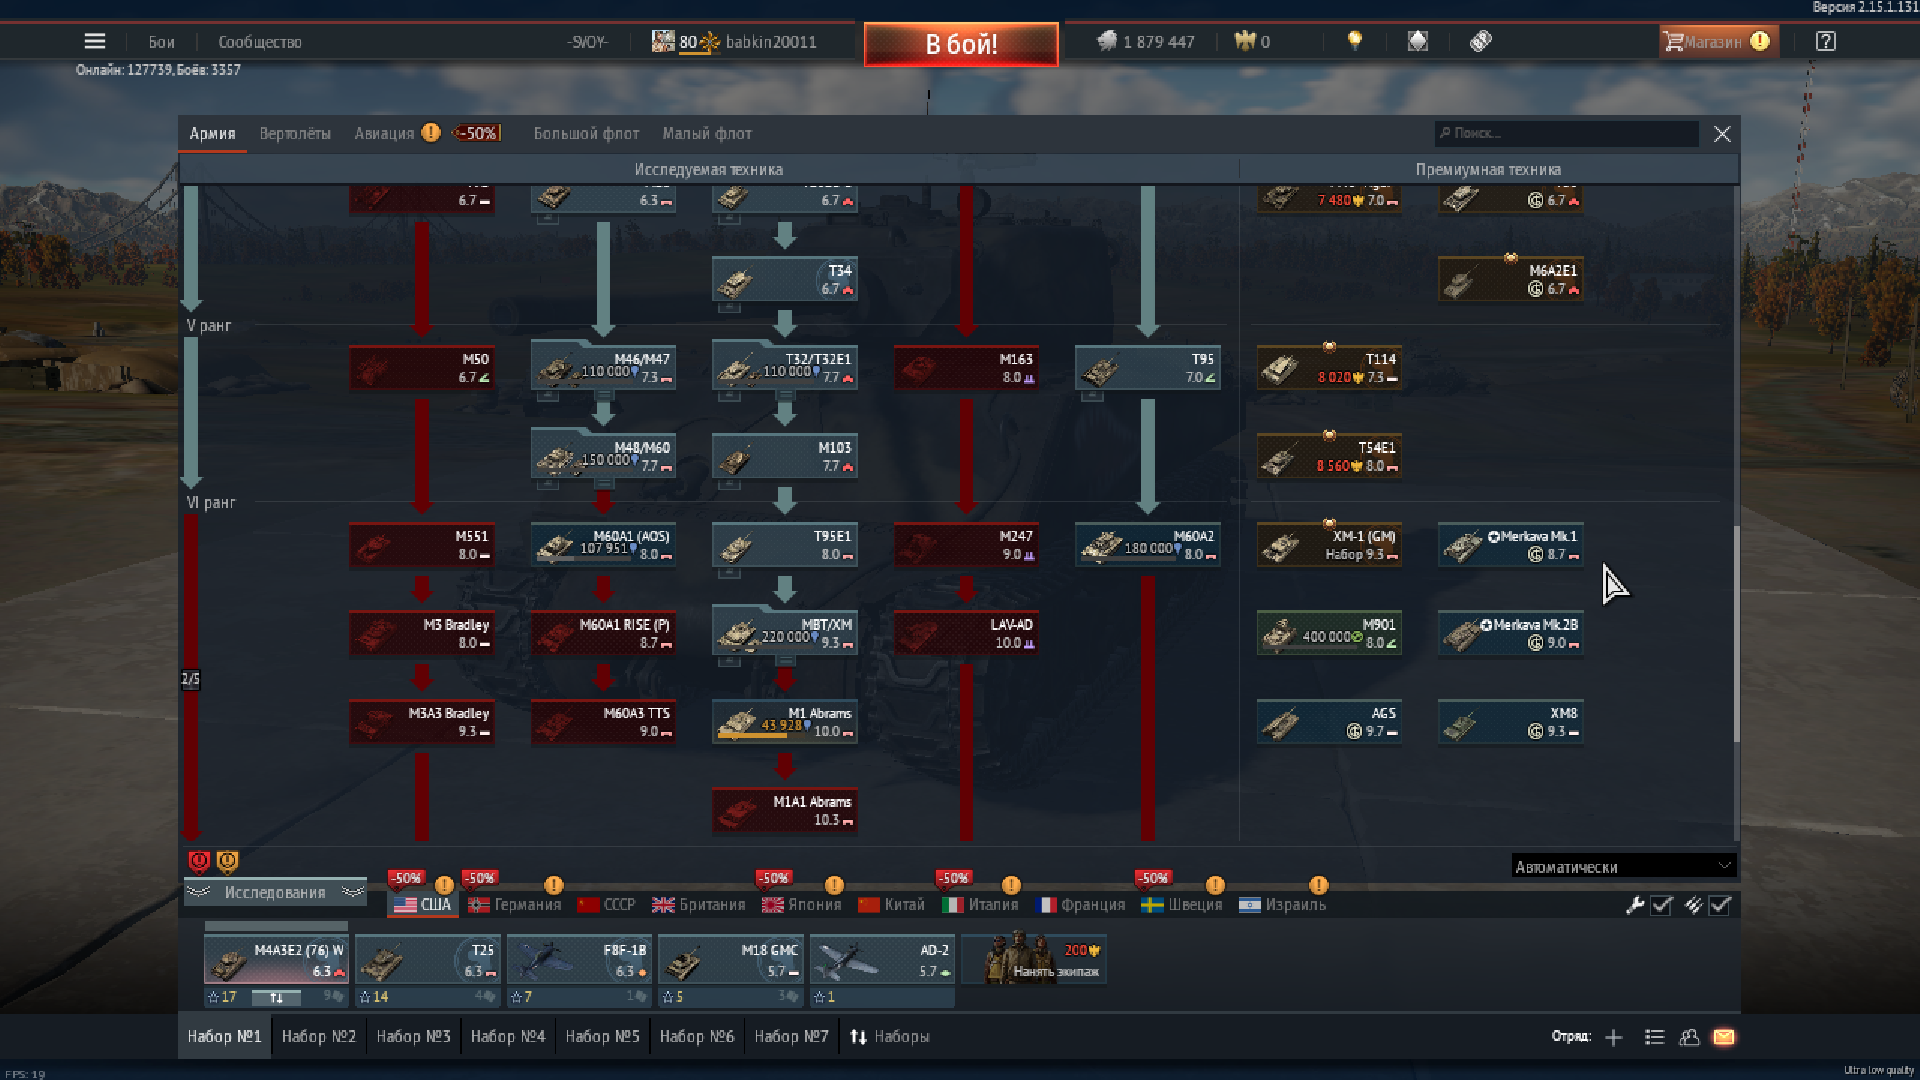Click the diamond item icon next to lightbulb

coord(1418,41)
